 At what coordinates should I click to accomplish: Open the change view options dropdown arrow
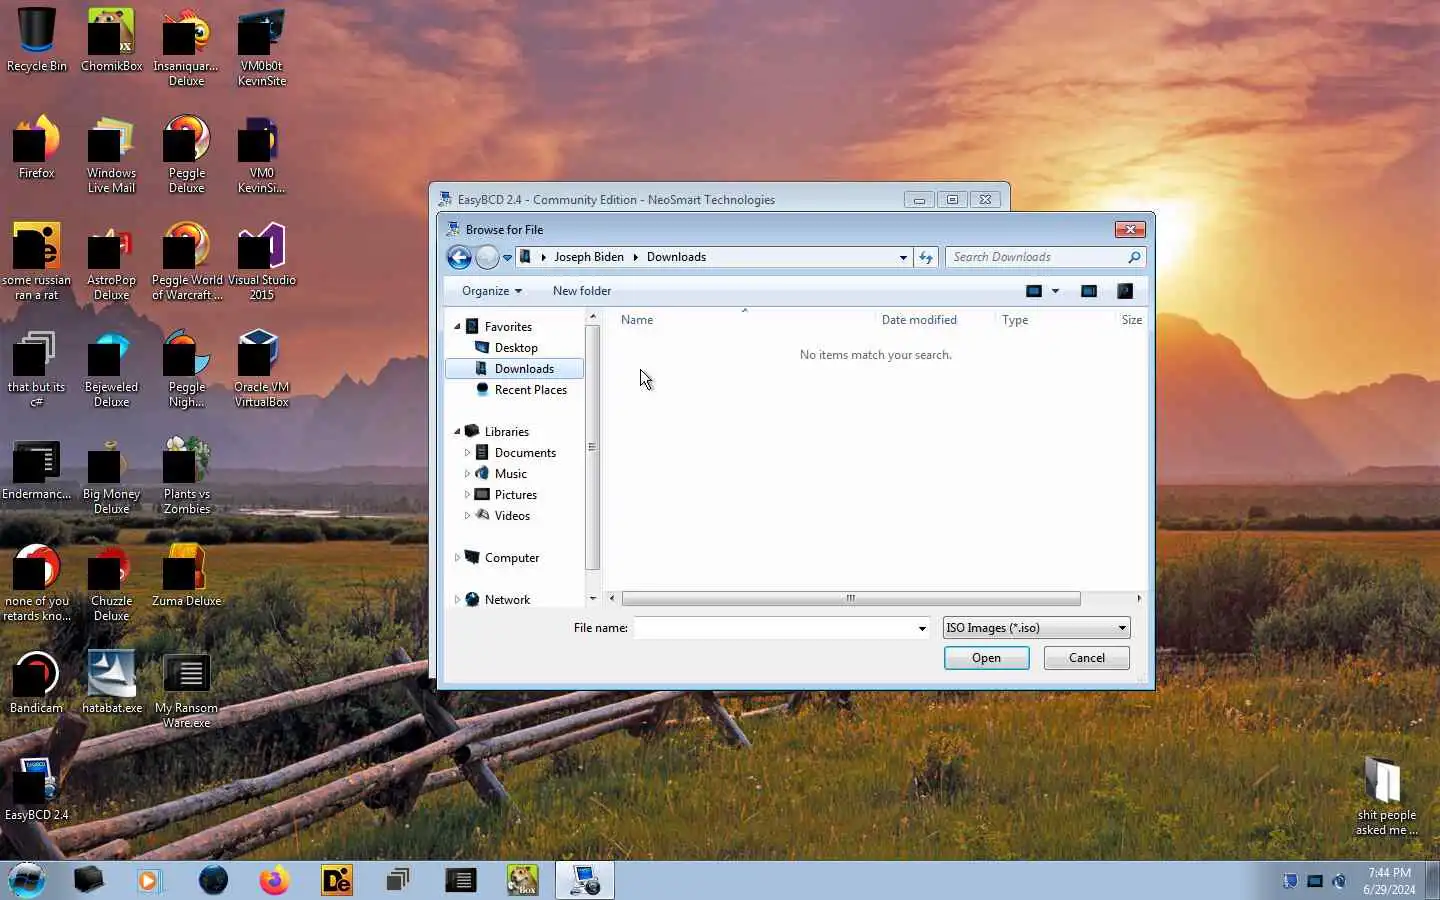pos(1055,291)
